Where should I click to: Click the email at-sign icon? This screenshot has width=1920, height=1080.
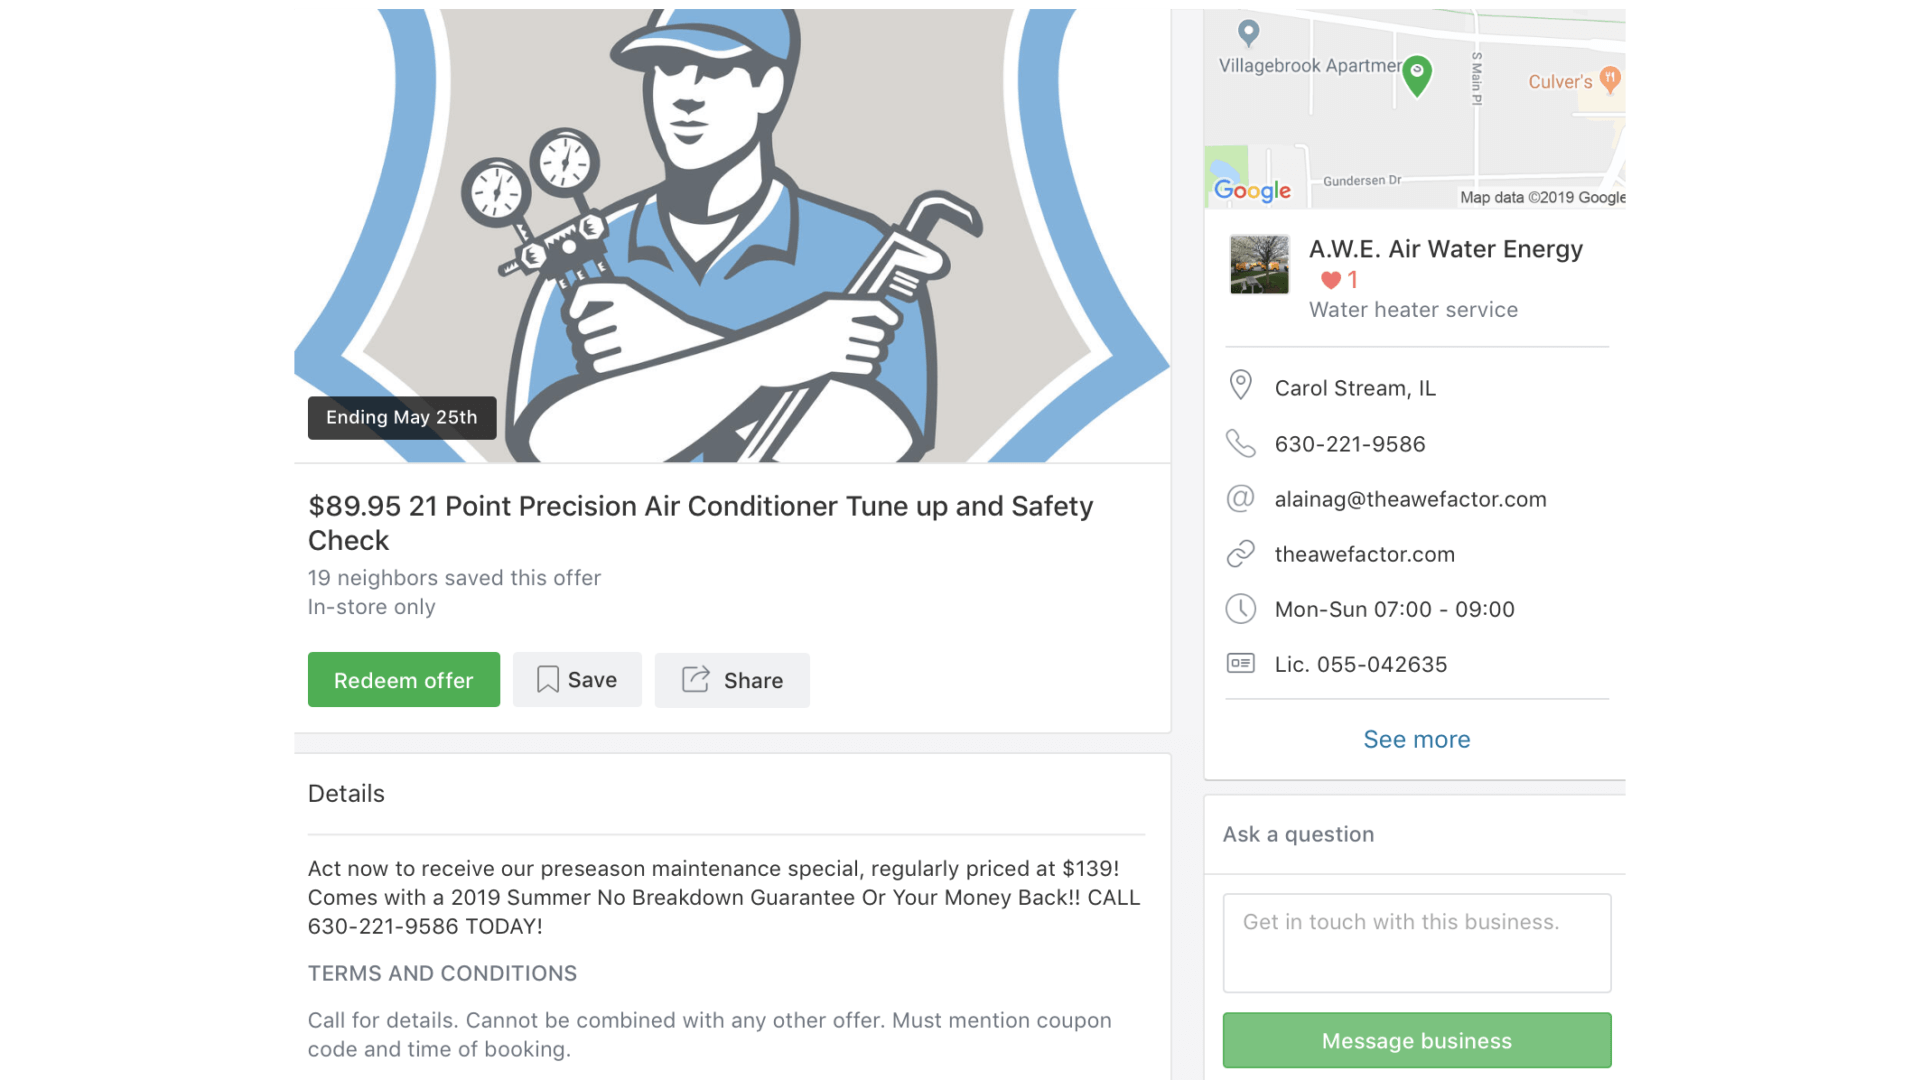tap(1240, 497)
